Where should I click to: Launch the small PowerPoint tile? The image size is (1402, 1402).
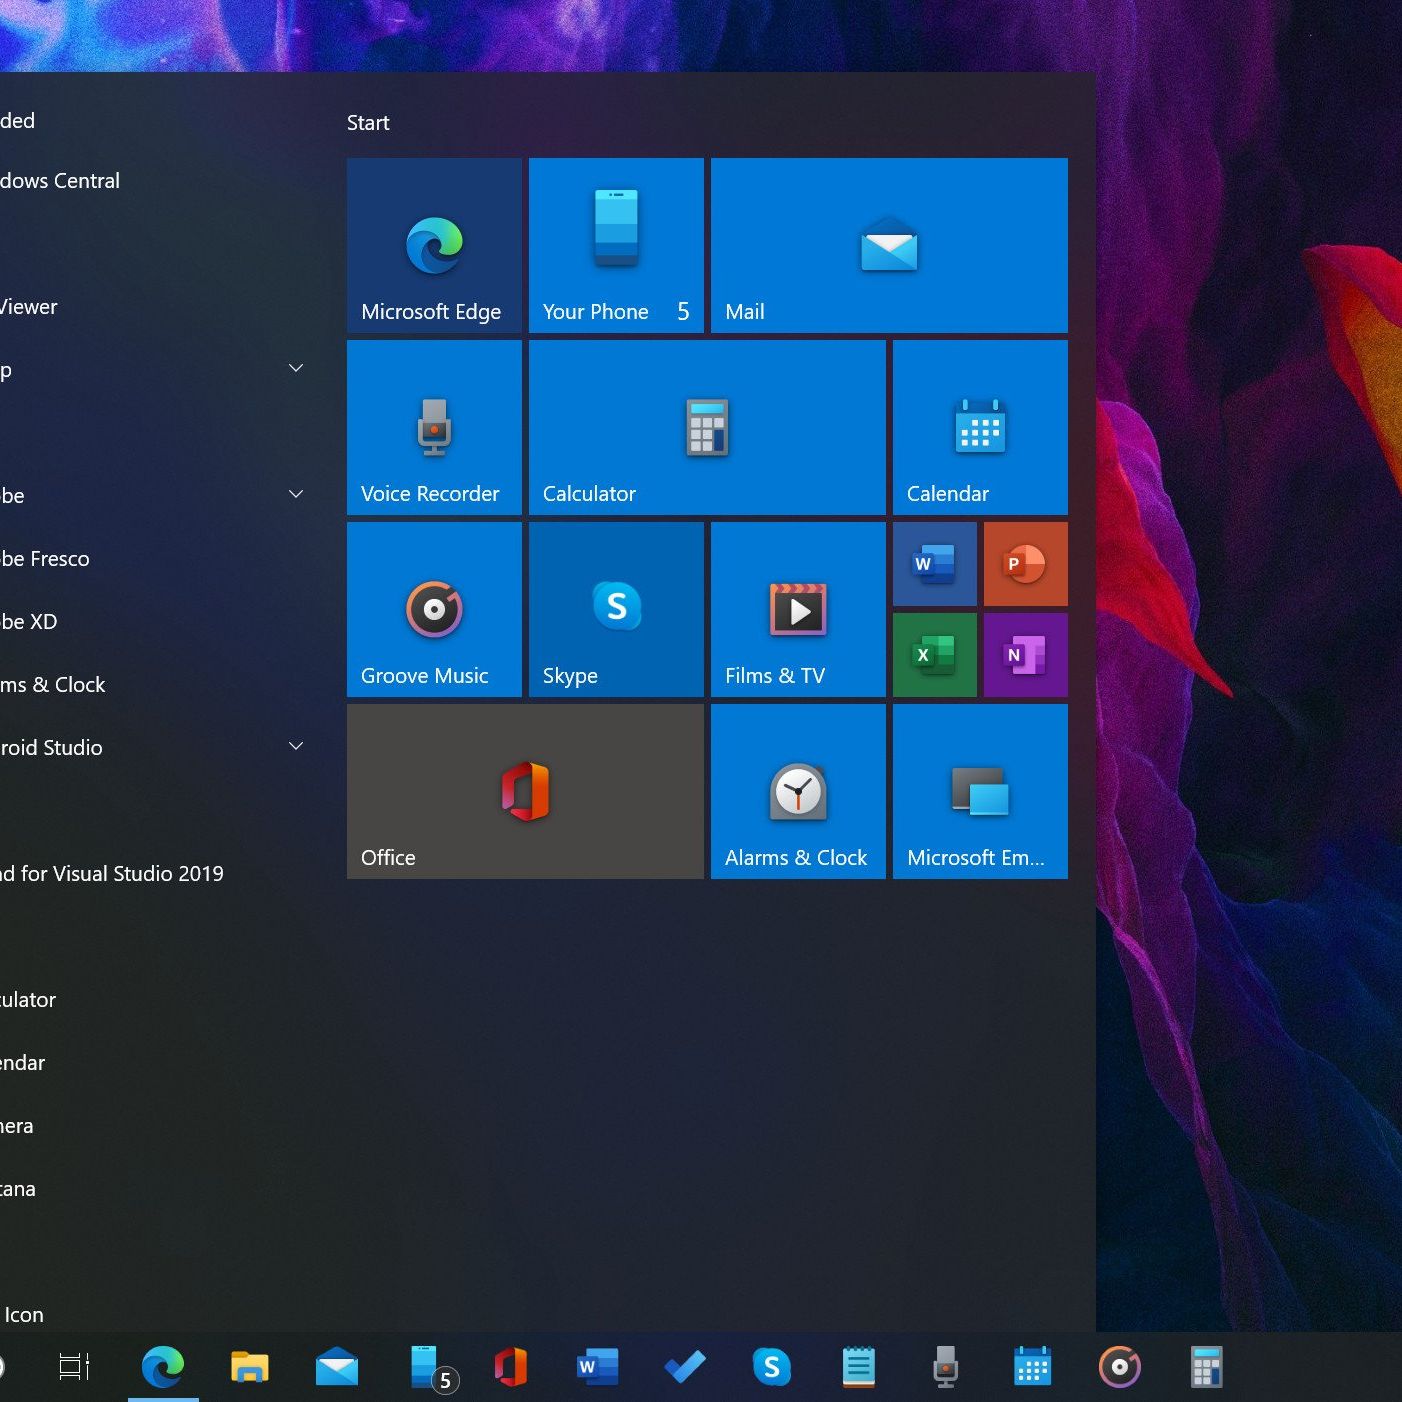[x=1025, y=564]
